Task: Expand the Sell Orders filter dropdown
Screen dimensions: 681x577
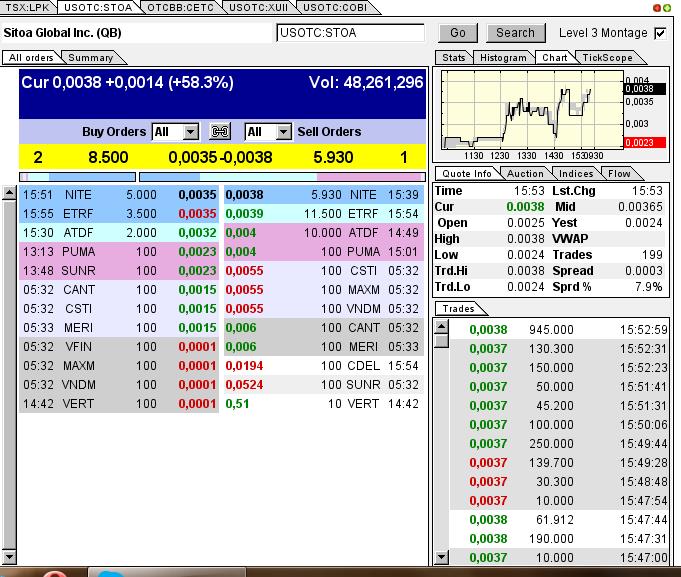Action: pyautogui.click(x=283, y=132)
